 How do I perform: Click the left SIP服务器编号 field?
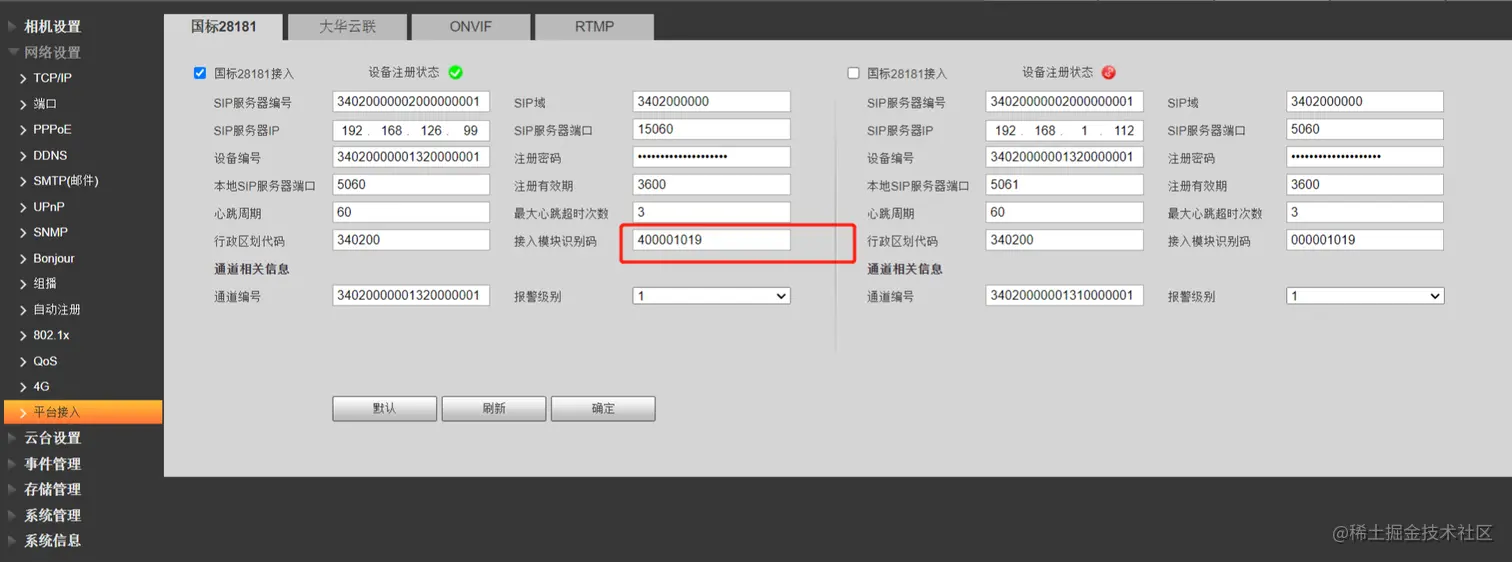(x=411, y=102)
